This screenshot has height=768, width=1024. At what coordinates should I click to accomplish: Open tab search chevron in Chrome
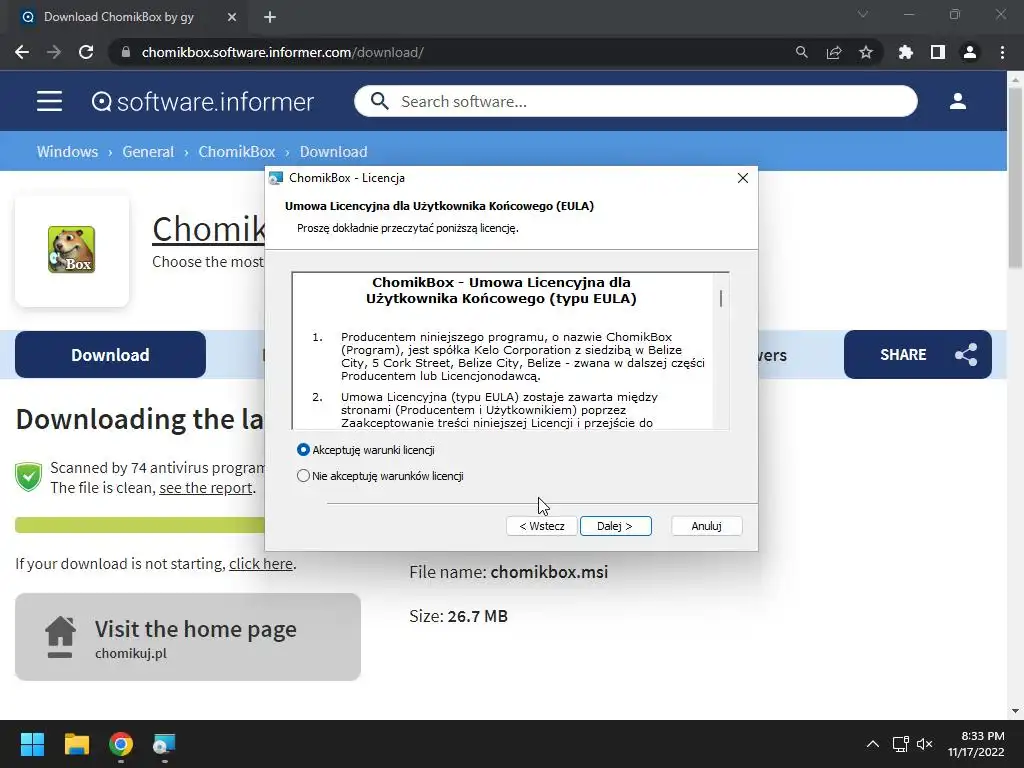[x=863, y=14]
